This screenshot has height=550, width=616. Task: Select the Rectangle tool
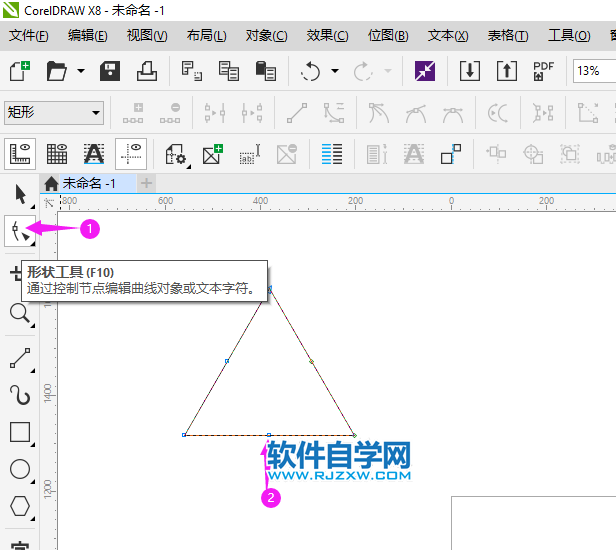coord(19,432)
